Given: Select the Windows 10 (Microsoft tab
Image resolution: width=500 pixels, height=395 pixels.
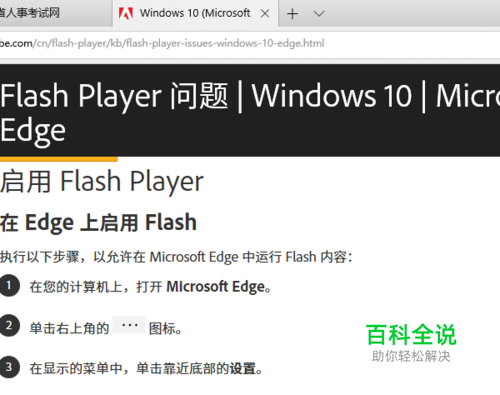Looking at the screenshot, I should (195, 13).
